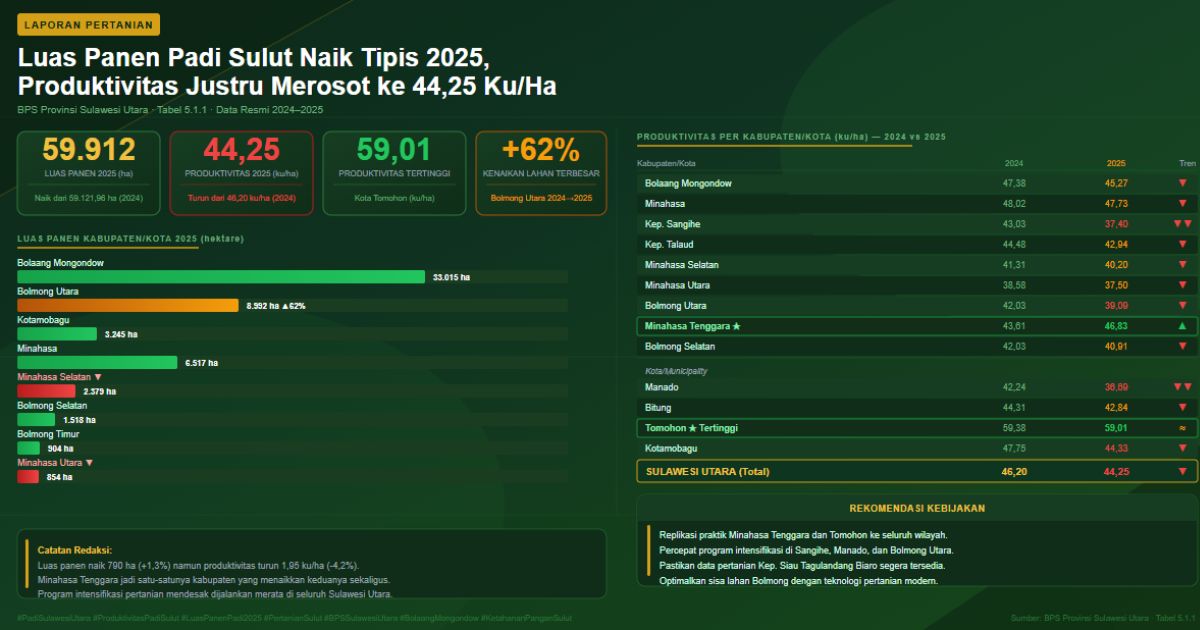Click the trend arrow in Bolaang Mongondow table row
This screenshot has height=630, width=1200.
point(1182,183)
